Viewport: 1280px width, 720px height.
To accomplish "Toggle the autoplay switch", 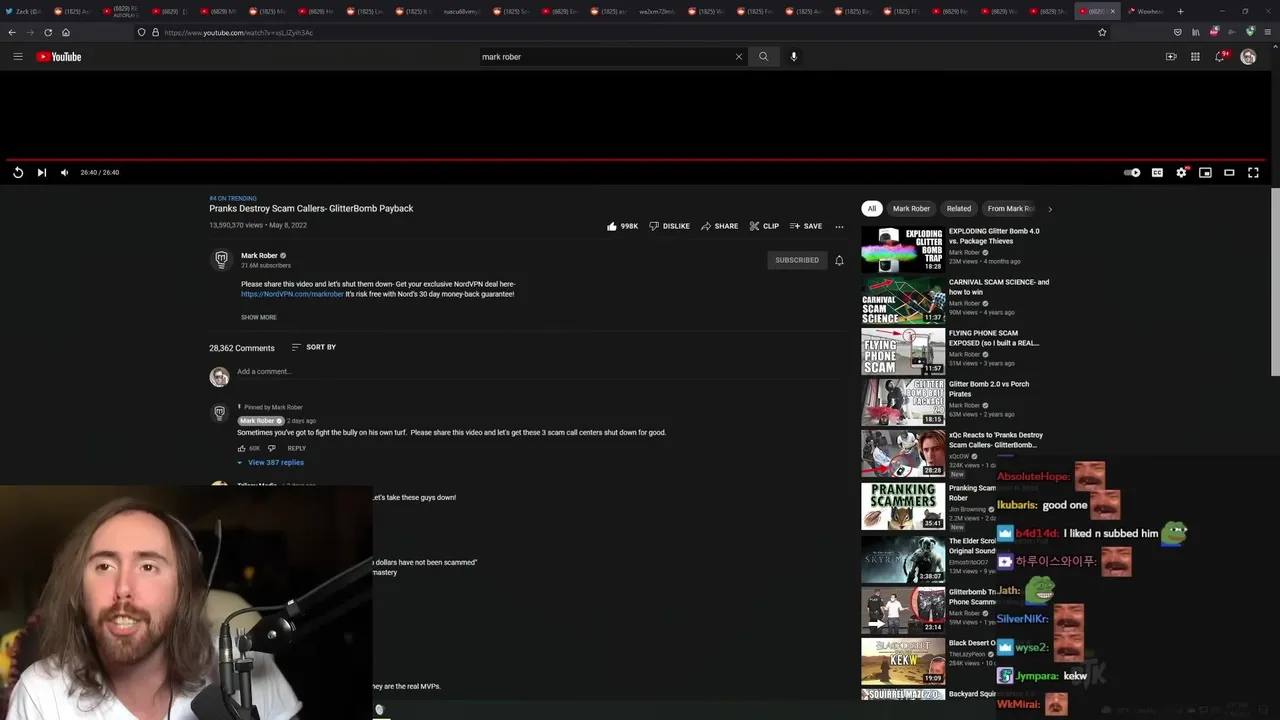I will coord(1132,172).
